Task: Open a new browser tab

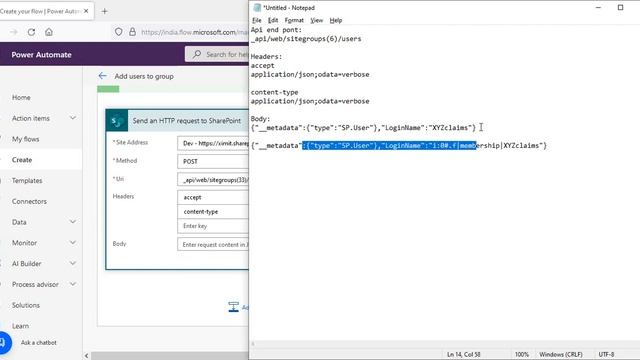Action: pyautogui.click(x=104, y=11)
